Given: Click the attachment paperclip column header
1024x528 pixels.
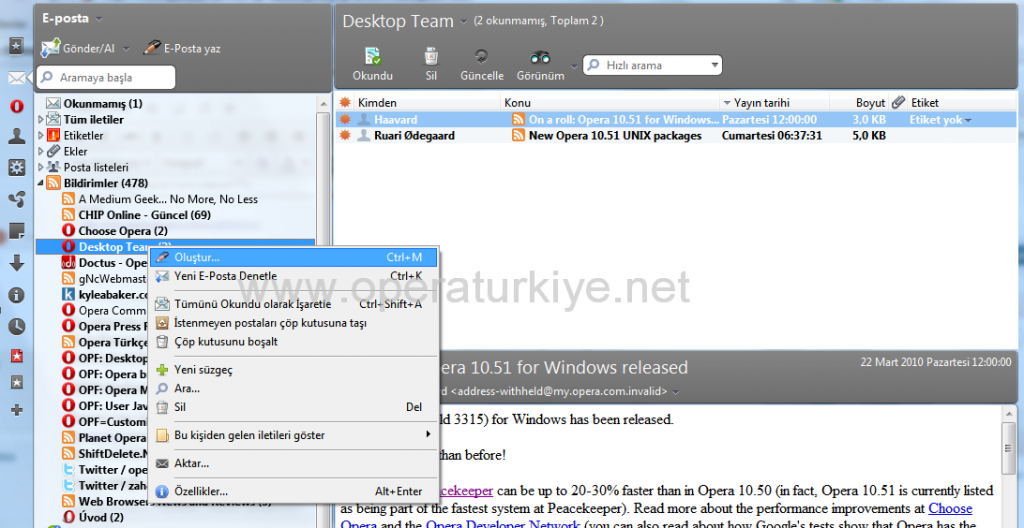Looking at the screenshot, I should [x=899, y=103].
